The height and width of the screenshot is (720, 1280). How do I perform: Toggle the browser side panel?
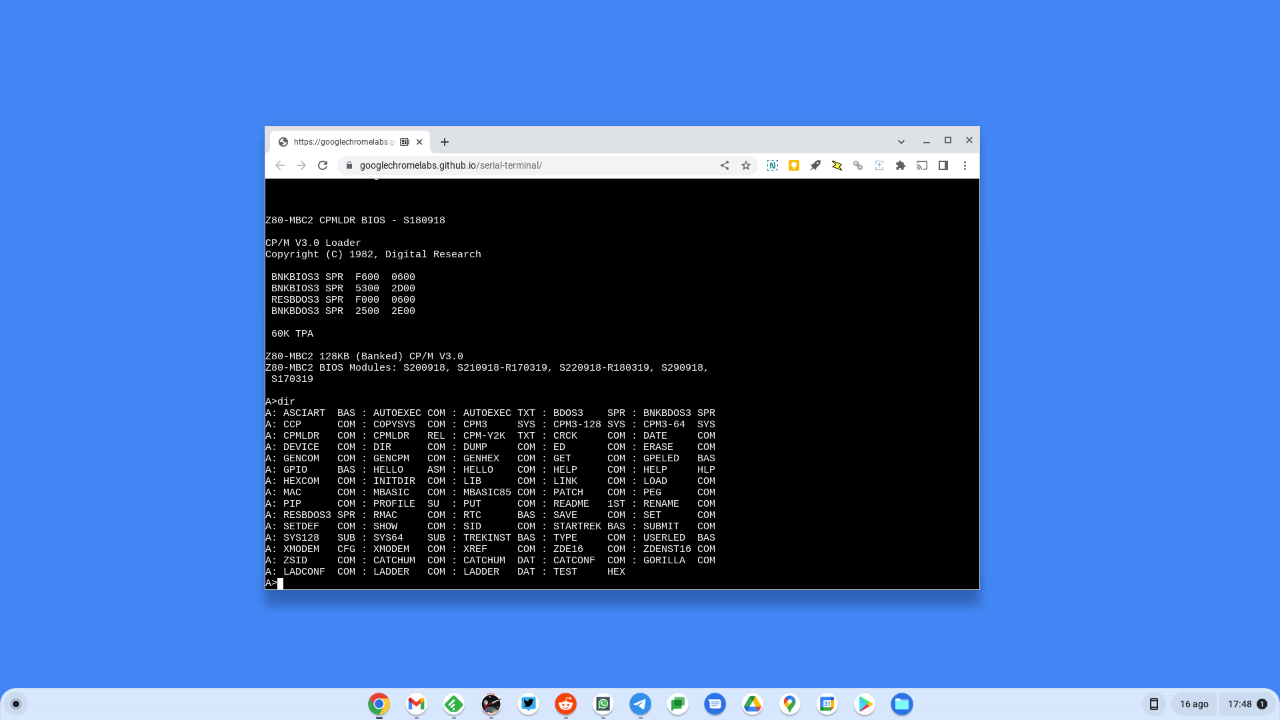[x=943, y=166]
